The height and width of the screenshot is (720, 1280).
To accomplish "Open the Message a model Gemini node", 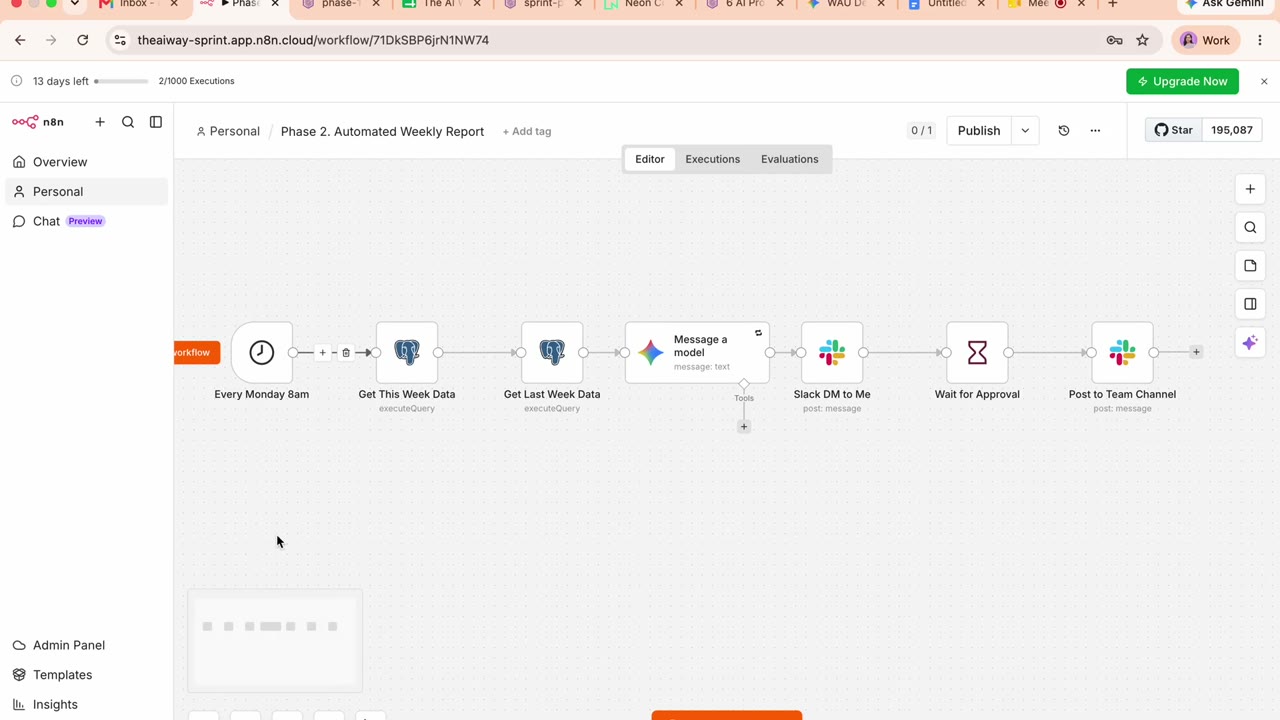I will pos(697,352).
